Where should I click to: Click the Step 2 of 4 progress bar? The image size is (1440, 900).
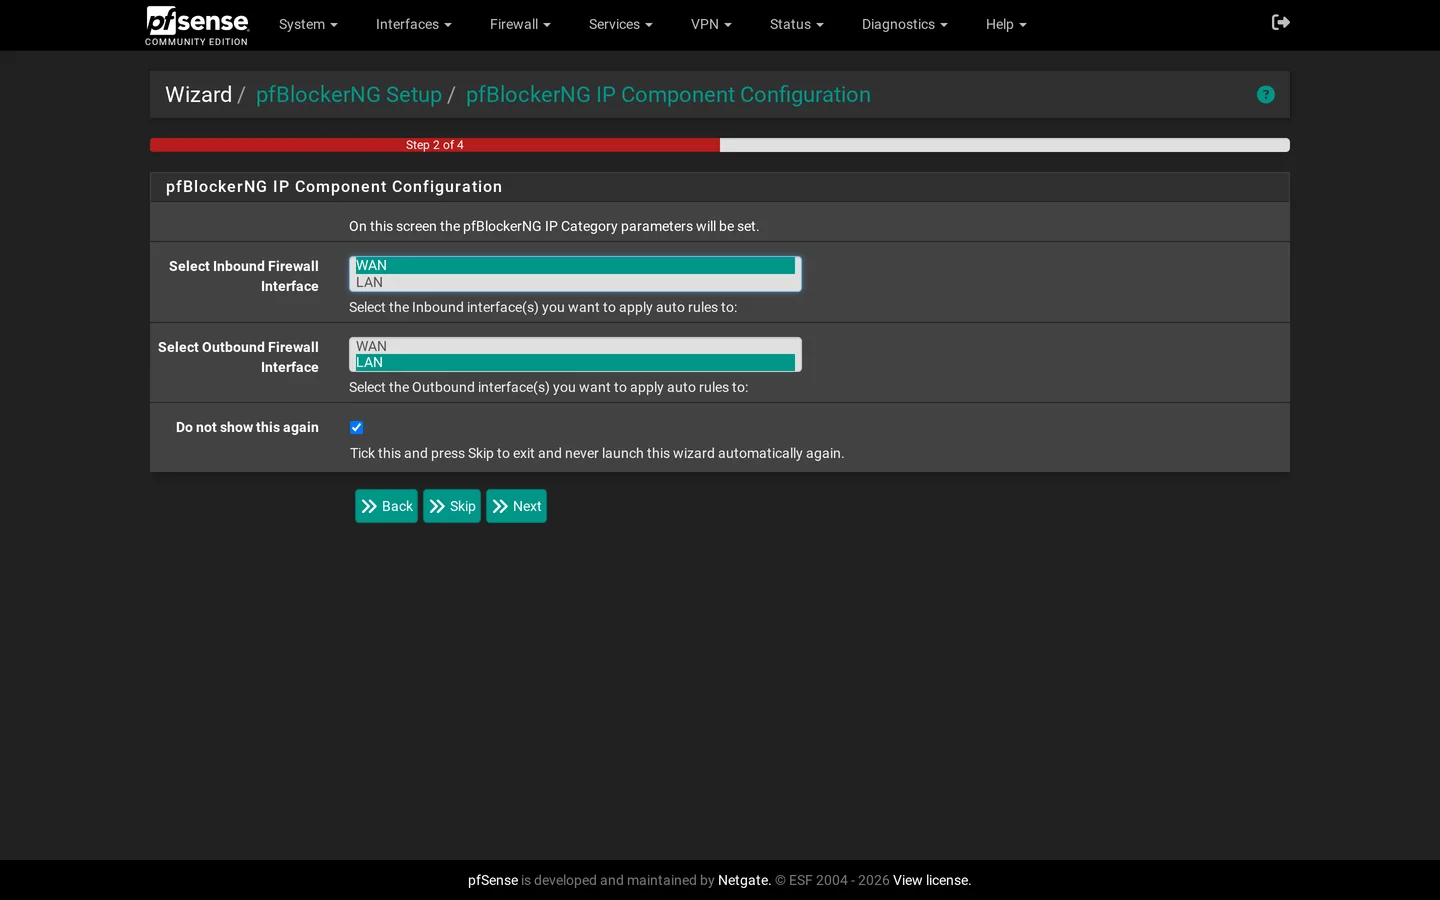pos(435,145)
